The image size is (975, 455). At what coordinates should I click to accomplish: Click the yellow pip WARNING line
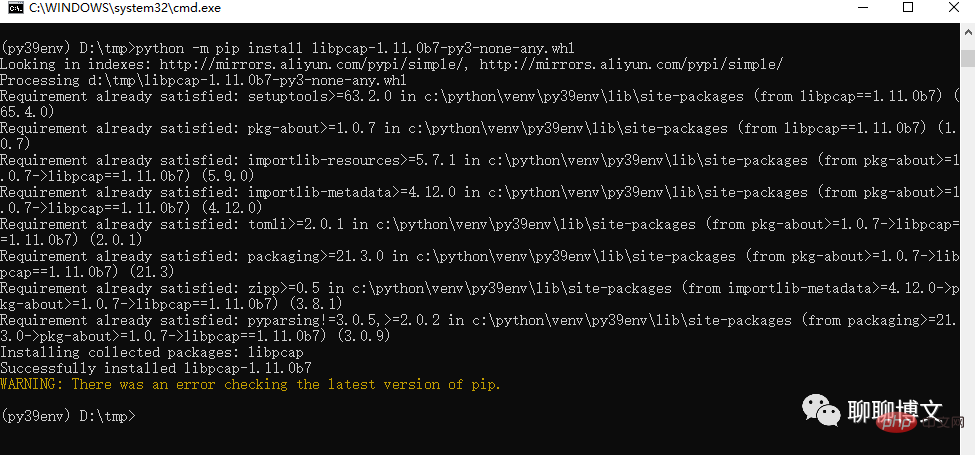250,384
